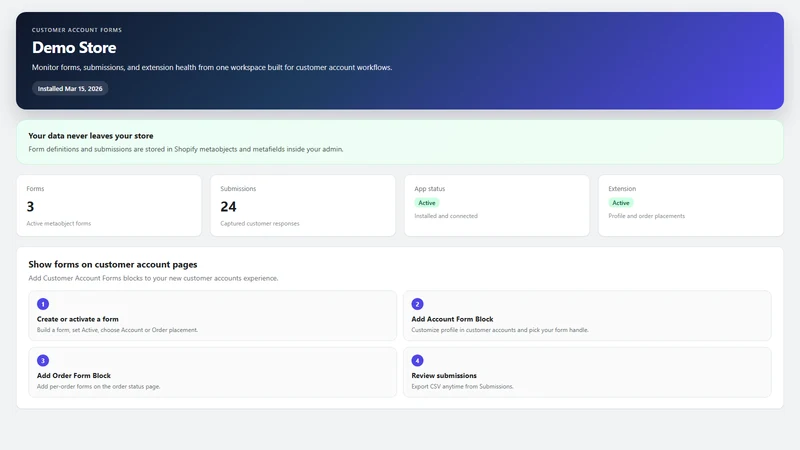
Task: Click 'Show forms on customer account pages' heading
Action: click(113, 264)
